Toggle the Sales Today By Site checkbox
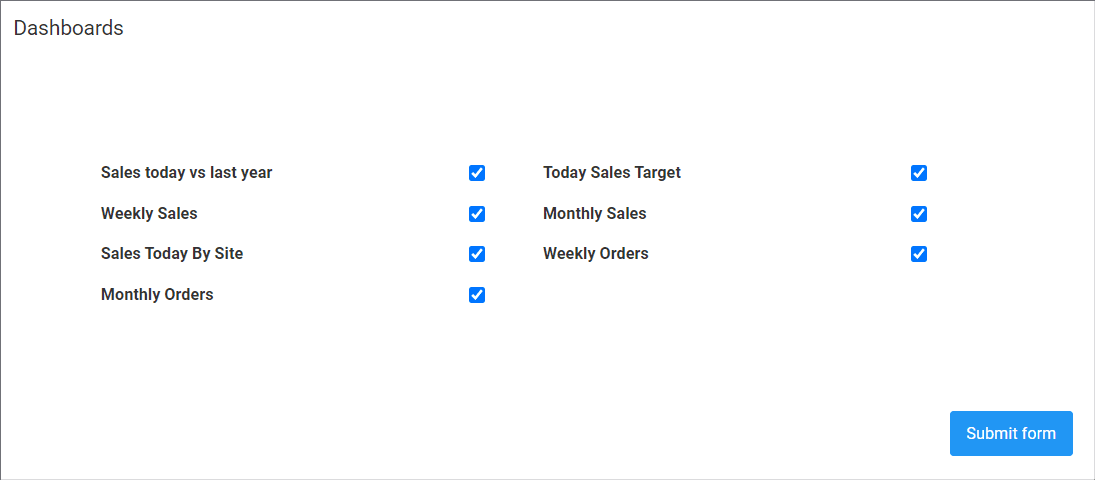The width and height of the screenshot is (1095, 480). pos(477,254)
